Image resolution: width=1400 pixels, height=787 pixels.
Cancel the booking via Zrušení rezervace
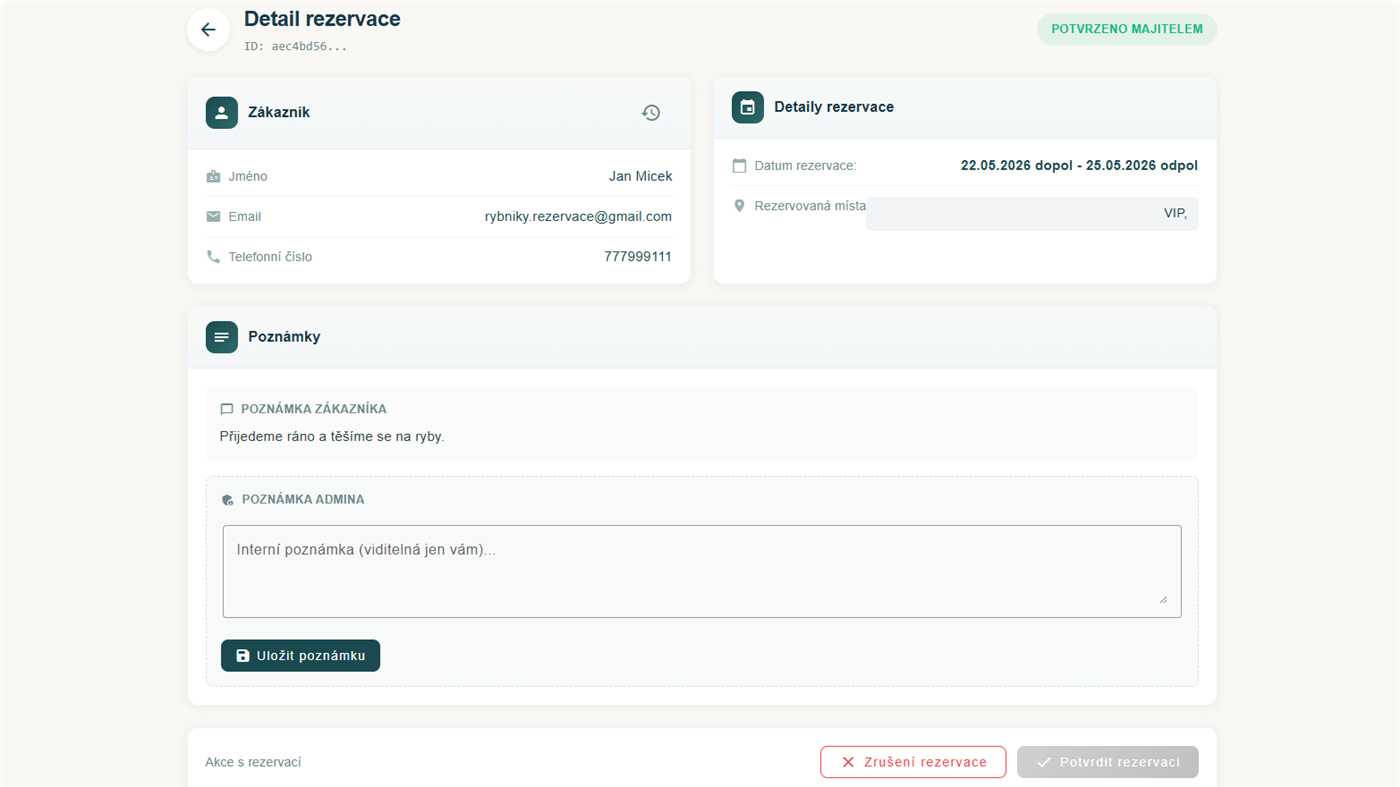pyautogui.click(x=913, y=762)
